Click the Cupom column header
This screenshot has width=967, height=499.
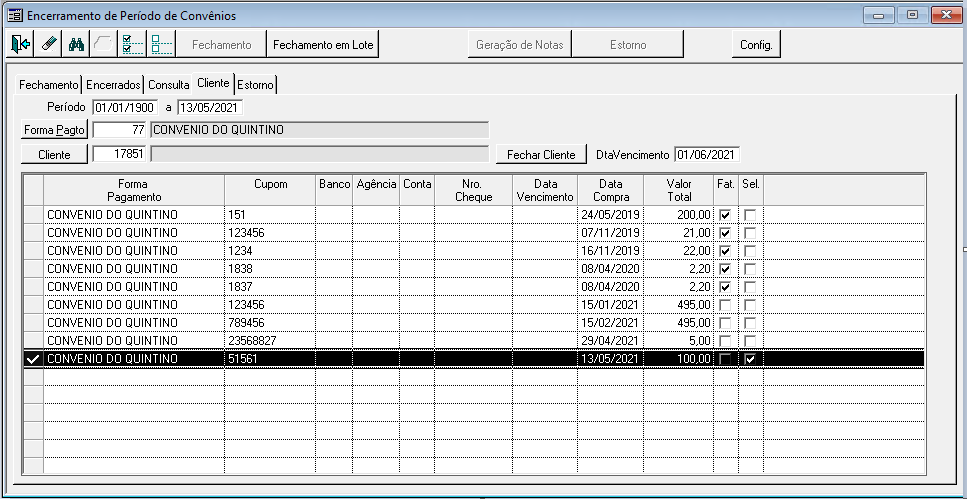point(270,191)
